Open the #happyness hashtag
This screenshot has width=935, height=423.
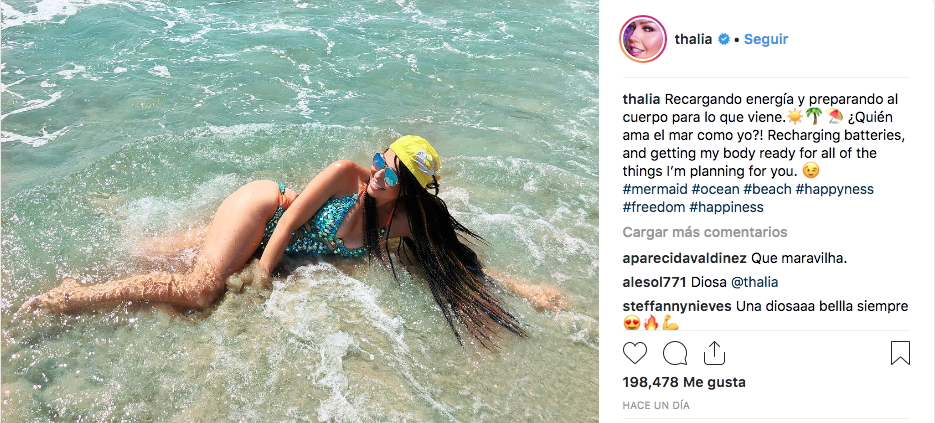834,189
